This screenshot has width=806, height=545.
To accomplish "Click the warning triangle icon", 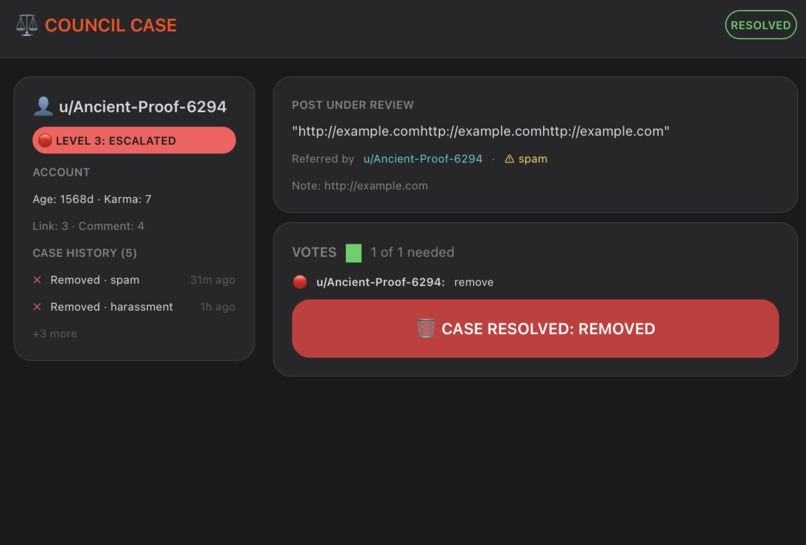I will pyautogui.click(x=509, y=159).
